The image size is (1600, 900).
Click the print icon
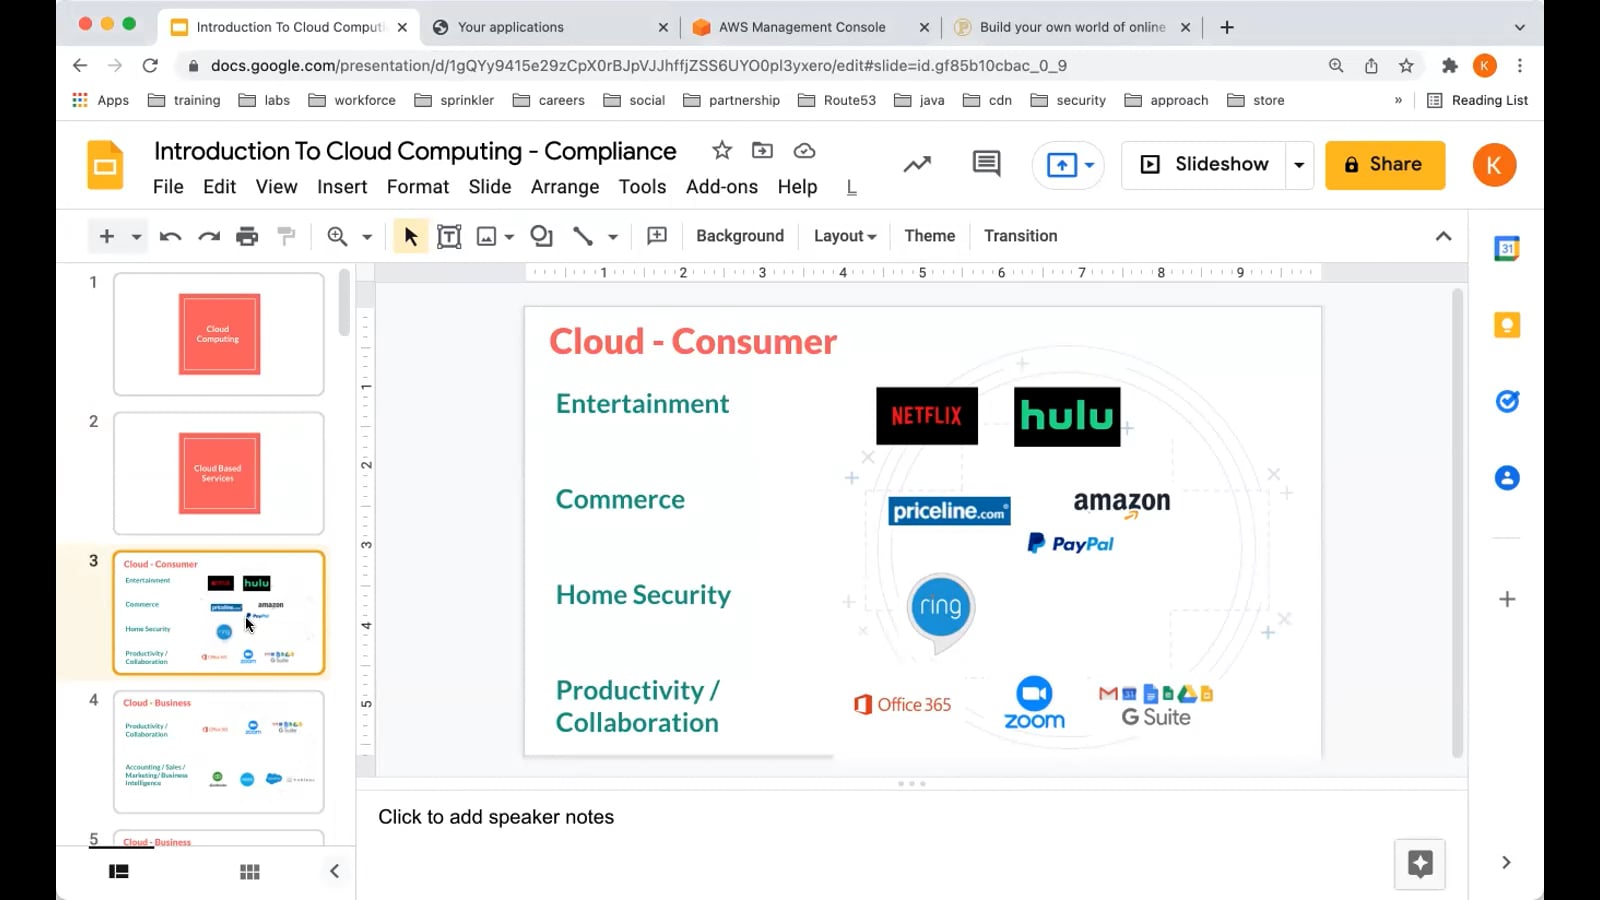247,237
